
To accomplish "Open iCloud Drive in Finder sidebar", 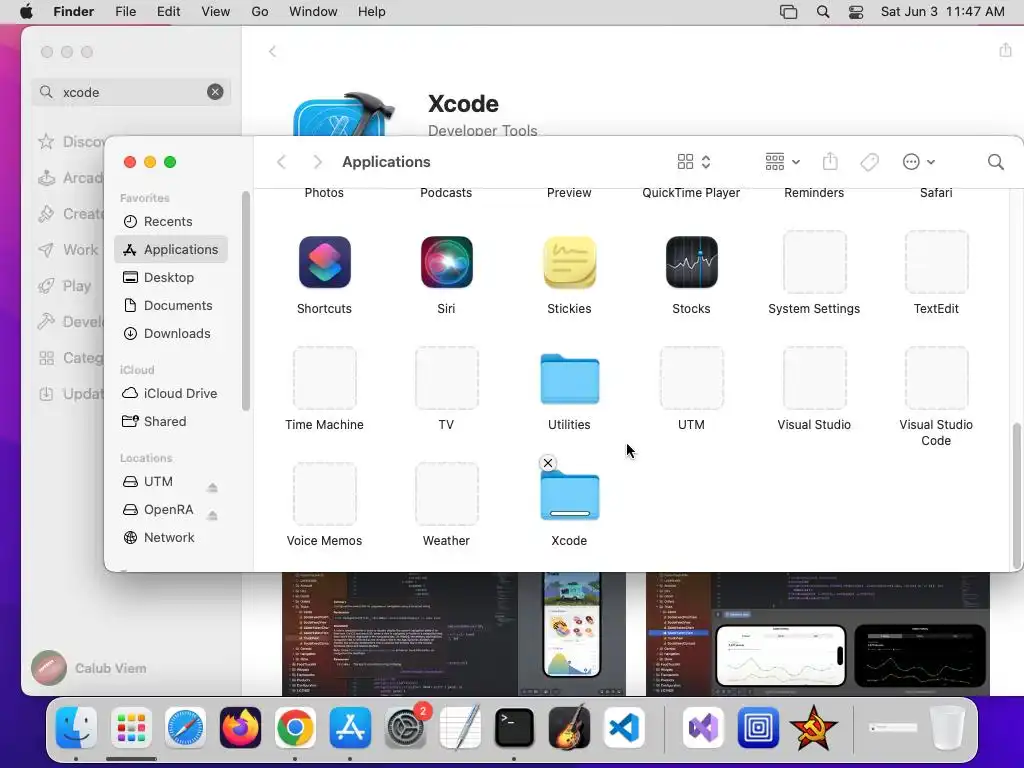I will point(170,393).
